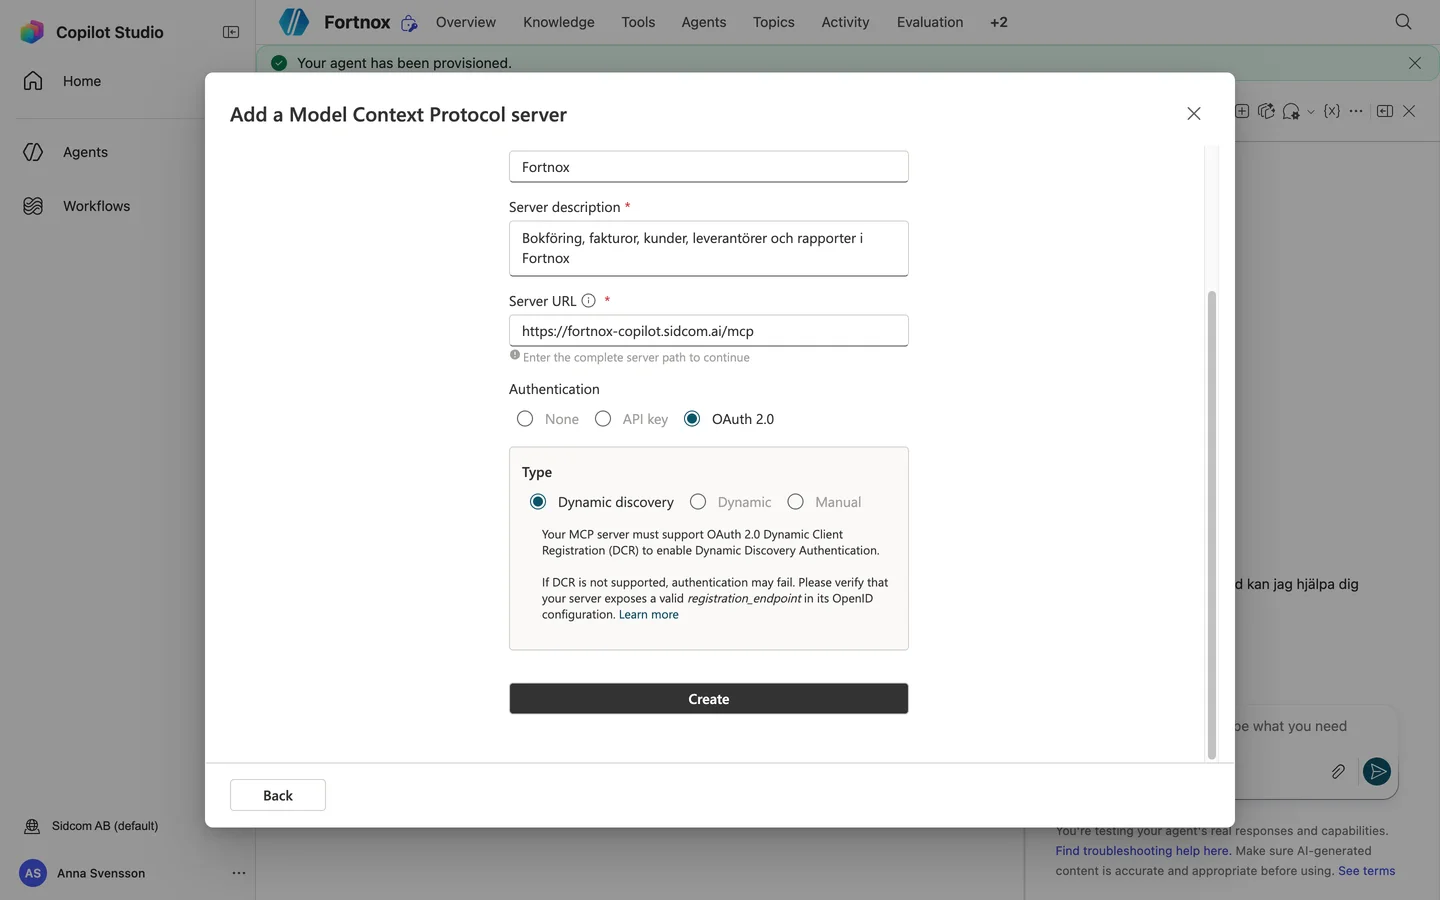Choose the Manual OAuth type
Image resolution: width=1440 pixels, height=900 pixels.
point(796,502)
